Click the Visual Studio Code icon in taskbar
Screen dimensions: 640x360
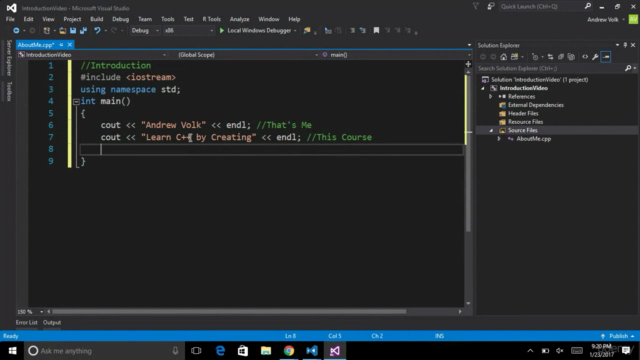pos(312,351)
